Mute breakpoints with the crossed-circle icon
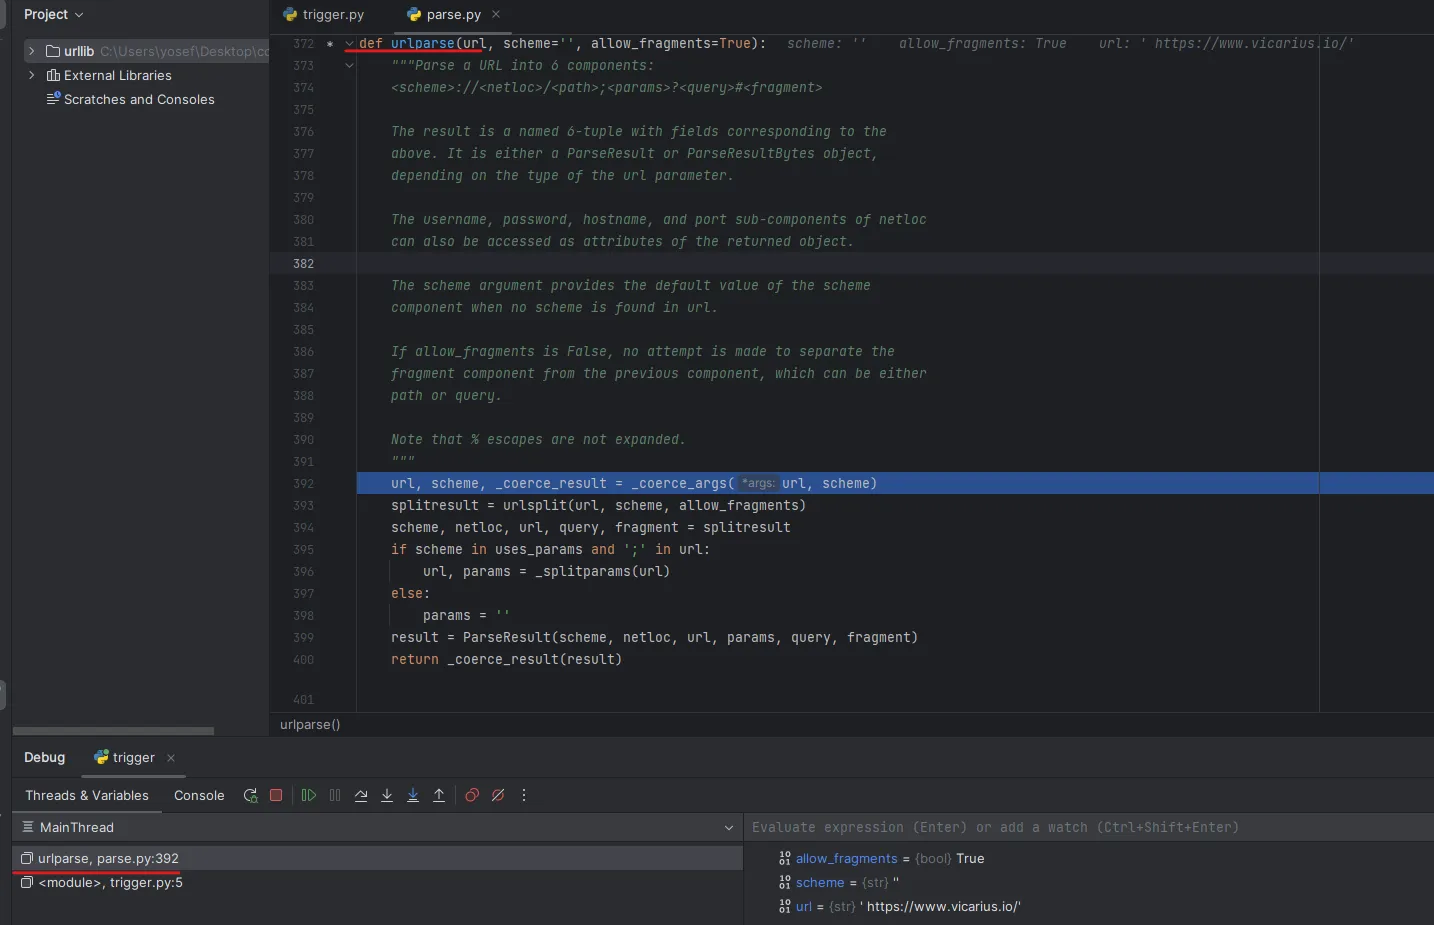Viewport: 1434px width, 925px height. (497, 795)
